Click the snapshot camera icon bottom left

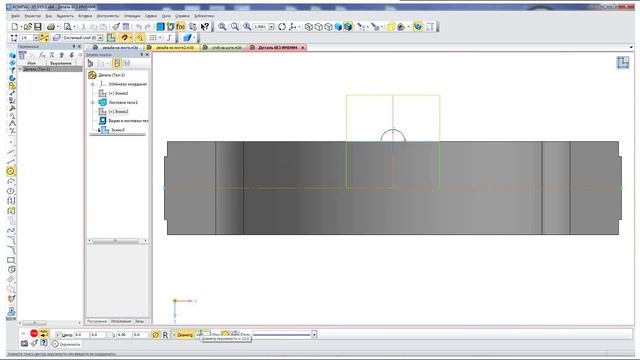24,343
